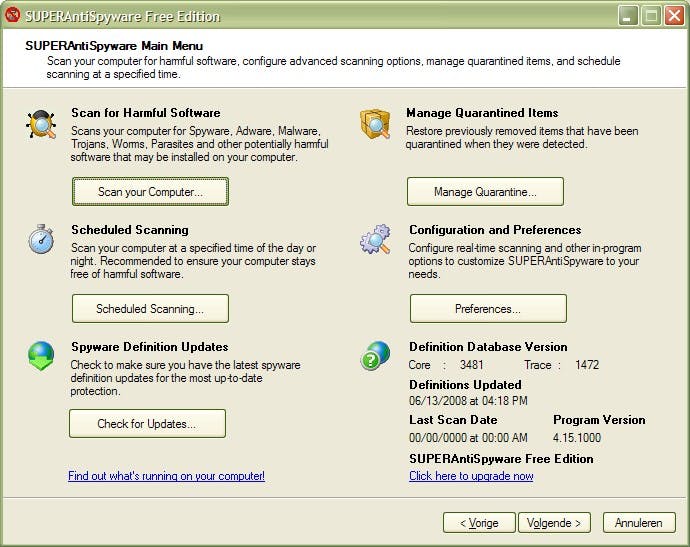Open the Preferences button
Viewport: 690px width, 547px height.
coord(488,308)
